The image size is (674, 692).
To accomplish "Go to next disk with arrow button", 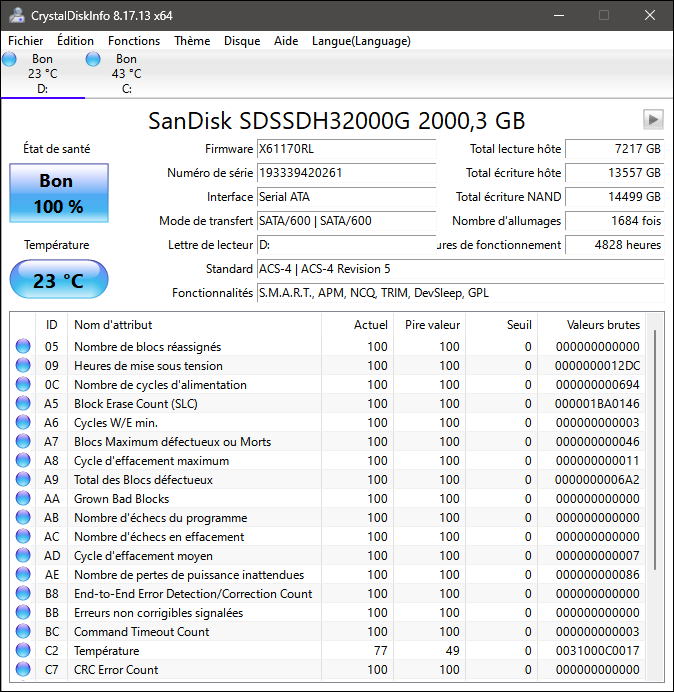I will point(653,120).
